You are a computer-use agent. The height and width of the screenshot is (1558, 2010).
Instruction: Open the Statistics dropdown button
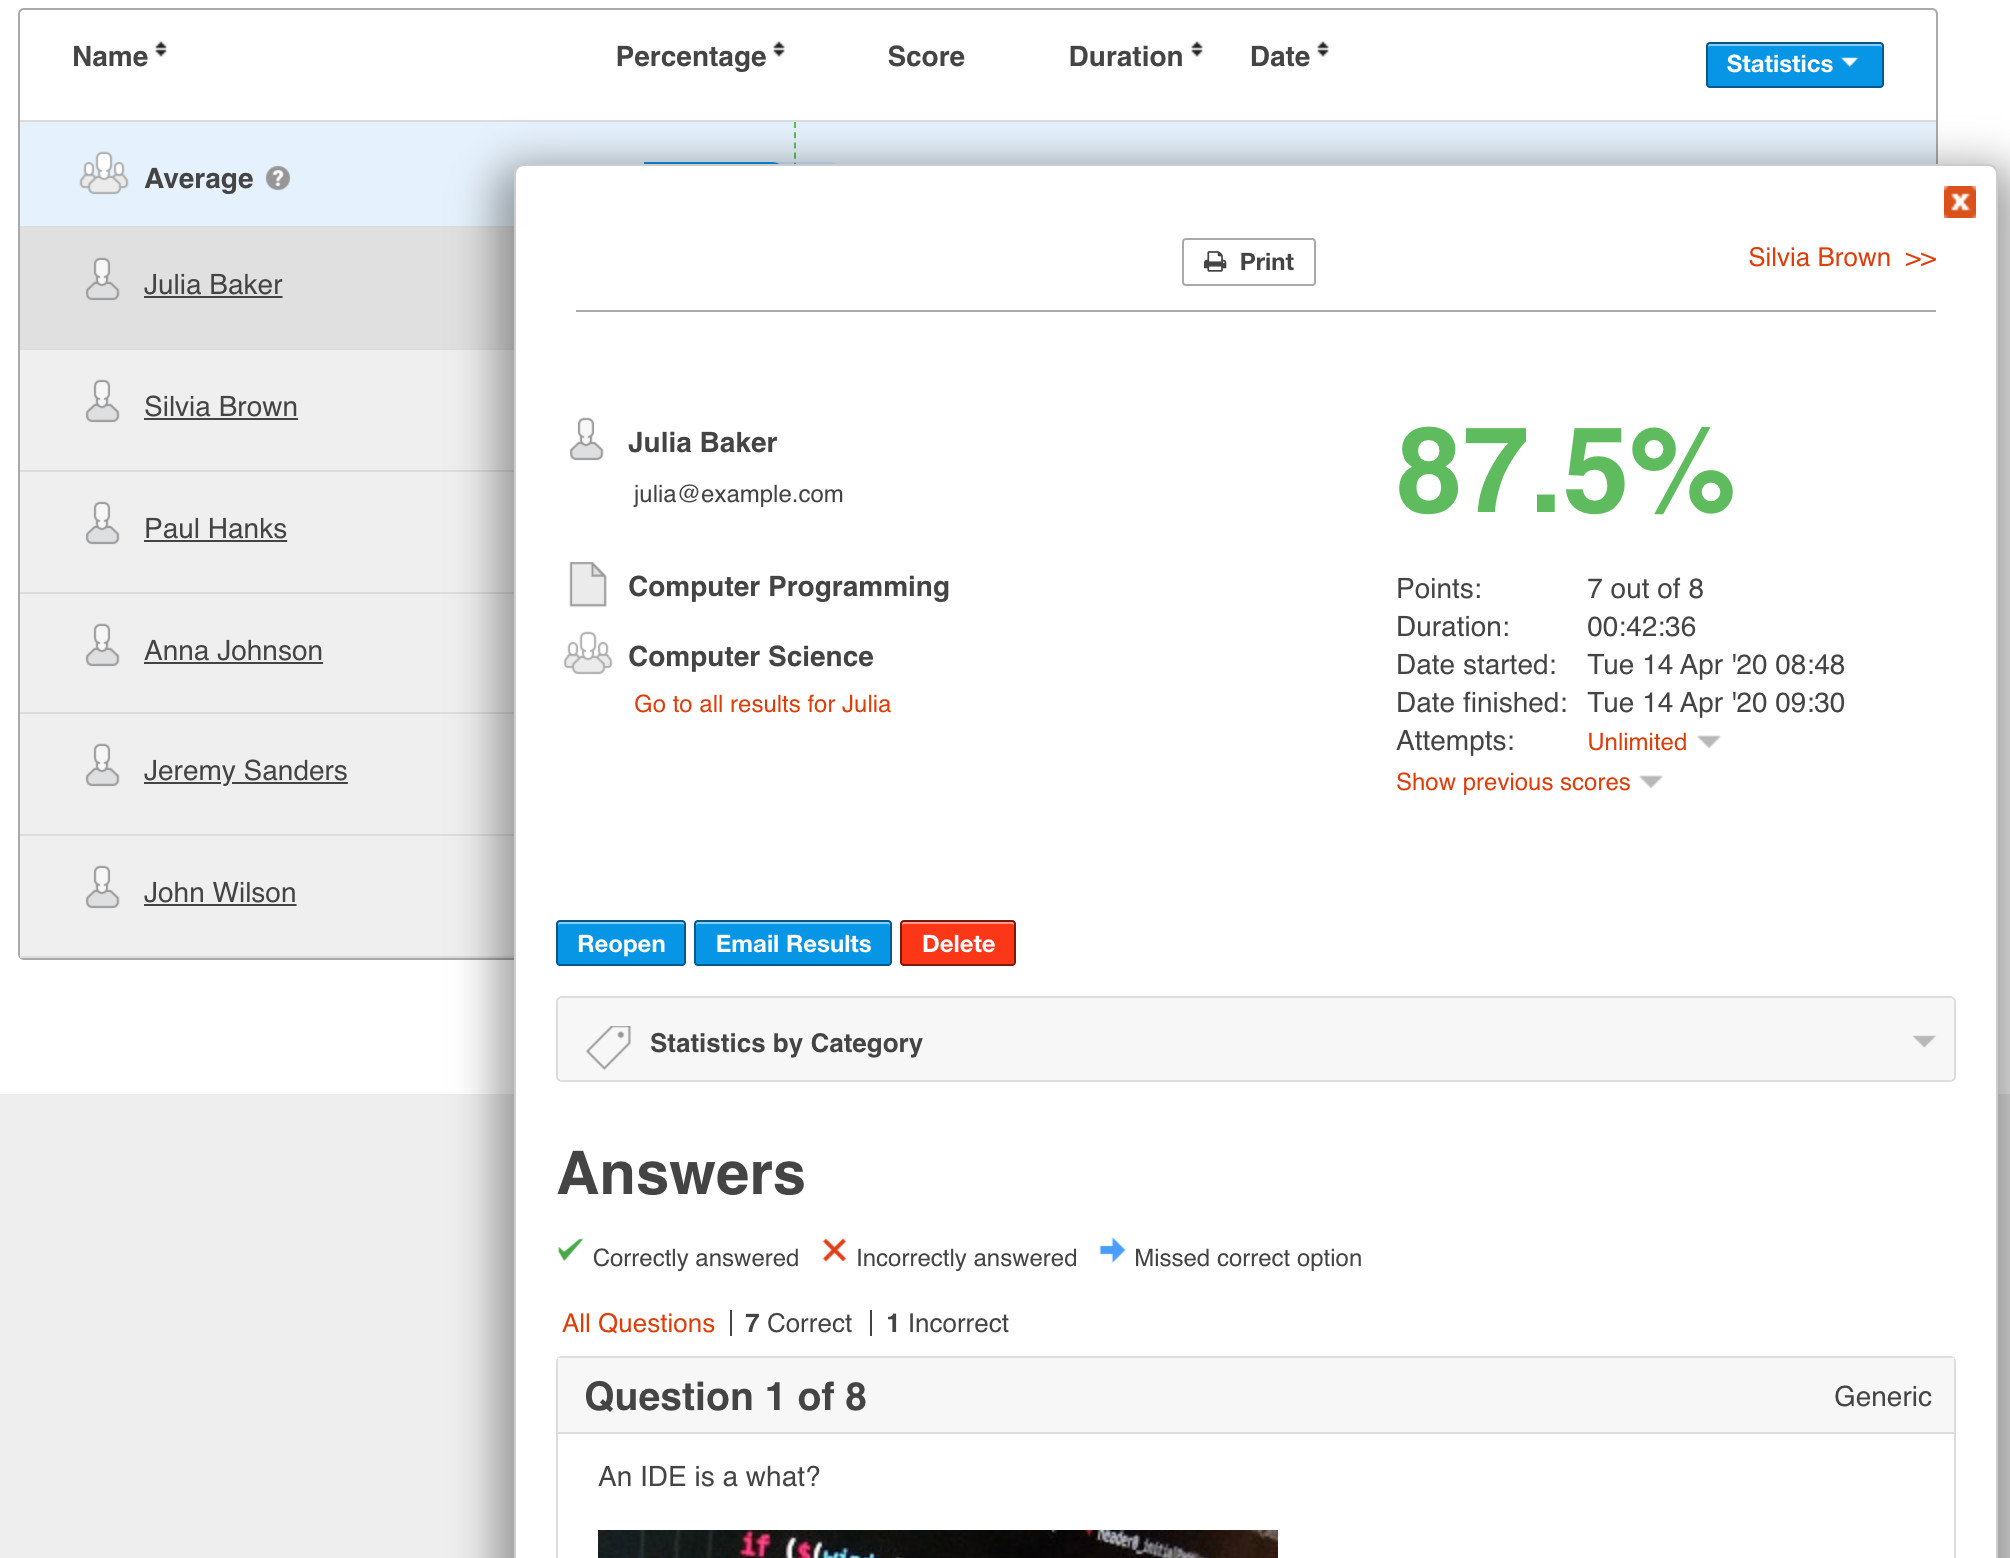[1793, 64]
